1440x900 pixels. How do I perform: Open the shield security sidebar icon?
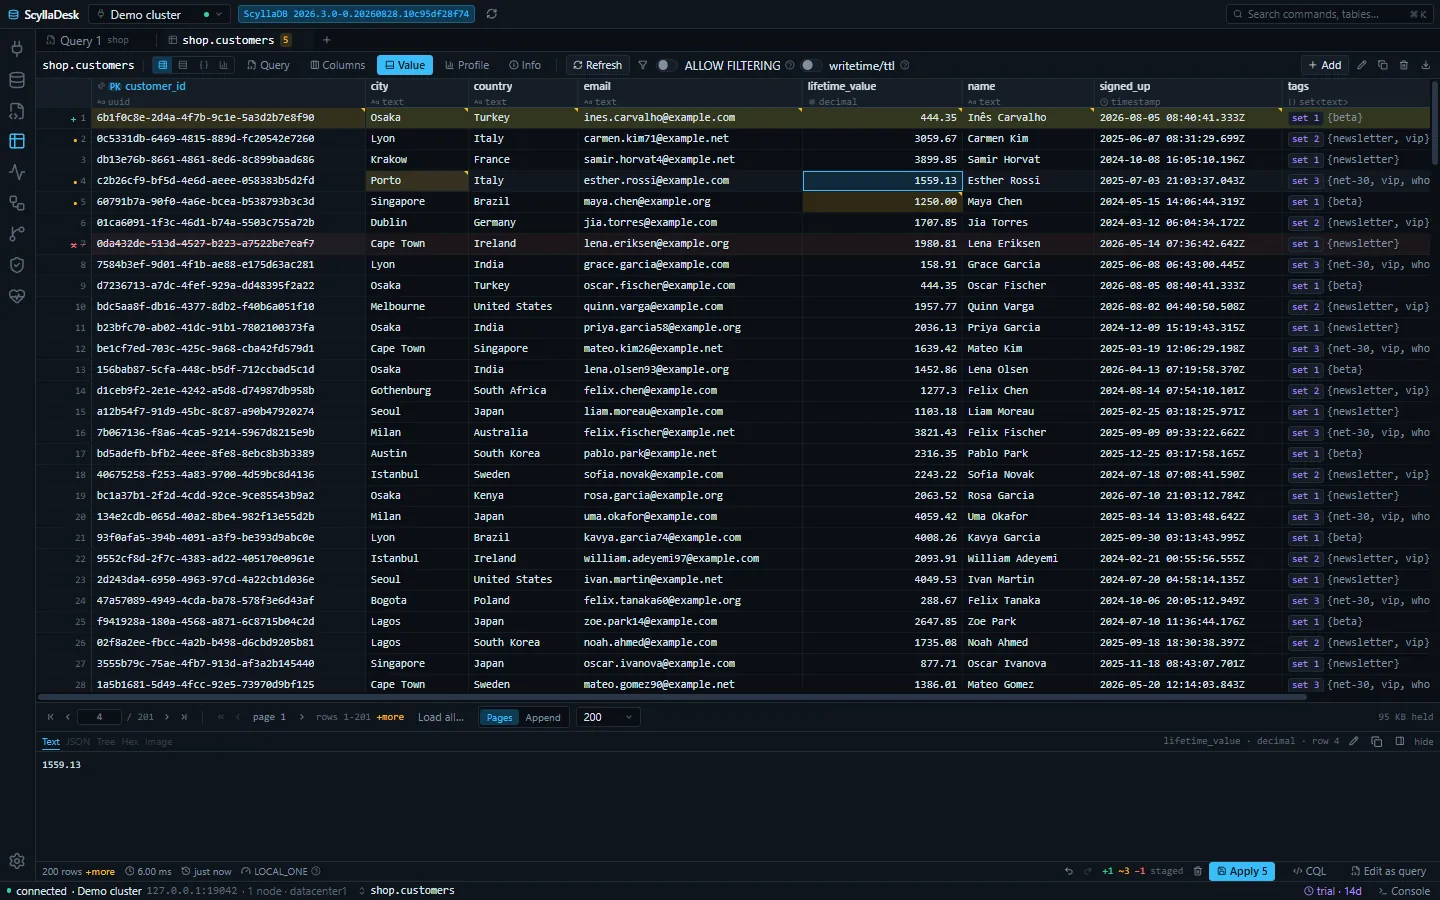tap(16, 265)
